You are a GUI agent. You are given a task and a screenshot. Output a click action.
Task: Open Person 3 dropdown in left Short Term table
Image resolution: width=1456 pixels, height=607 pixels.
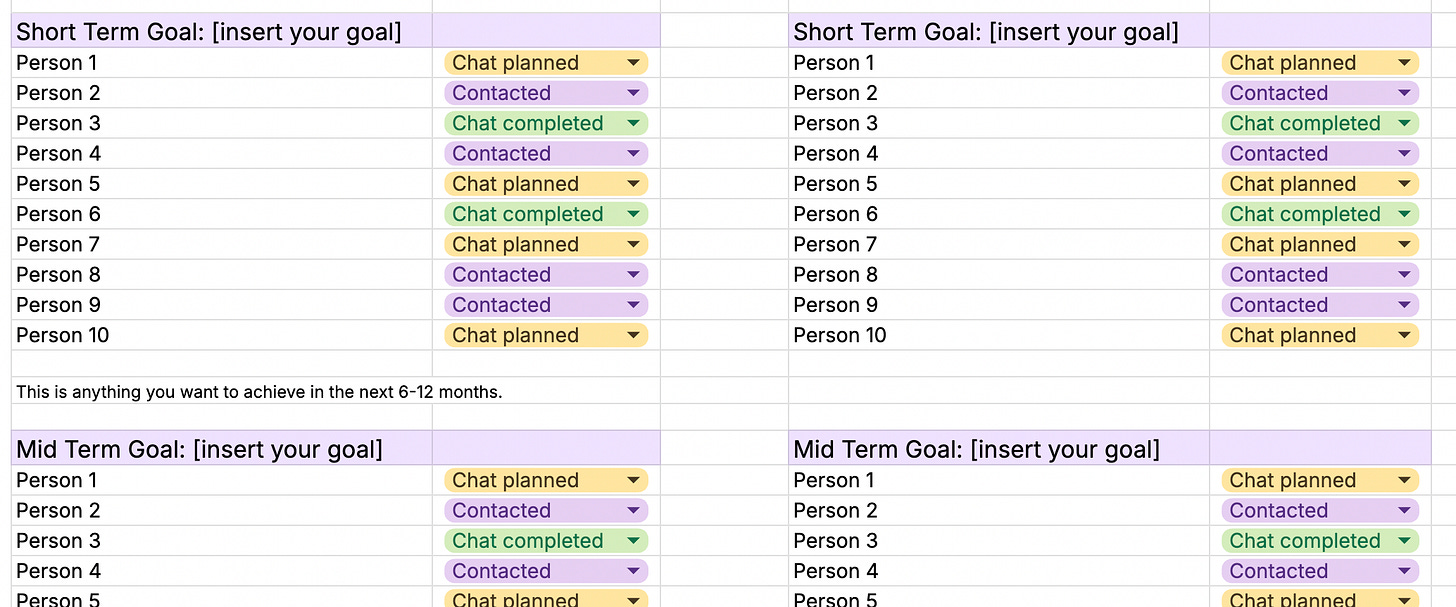[633, 124]
